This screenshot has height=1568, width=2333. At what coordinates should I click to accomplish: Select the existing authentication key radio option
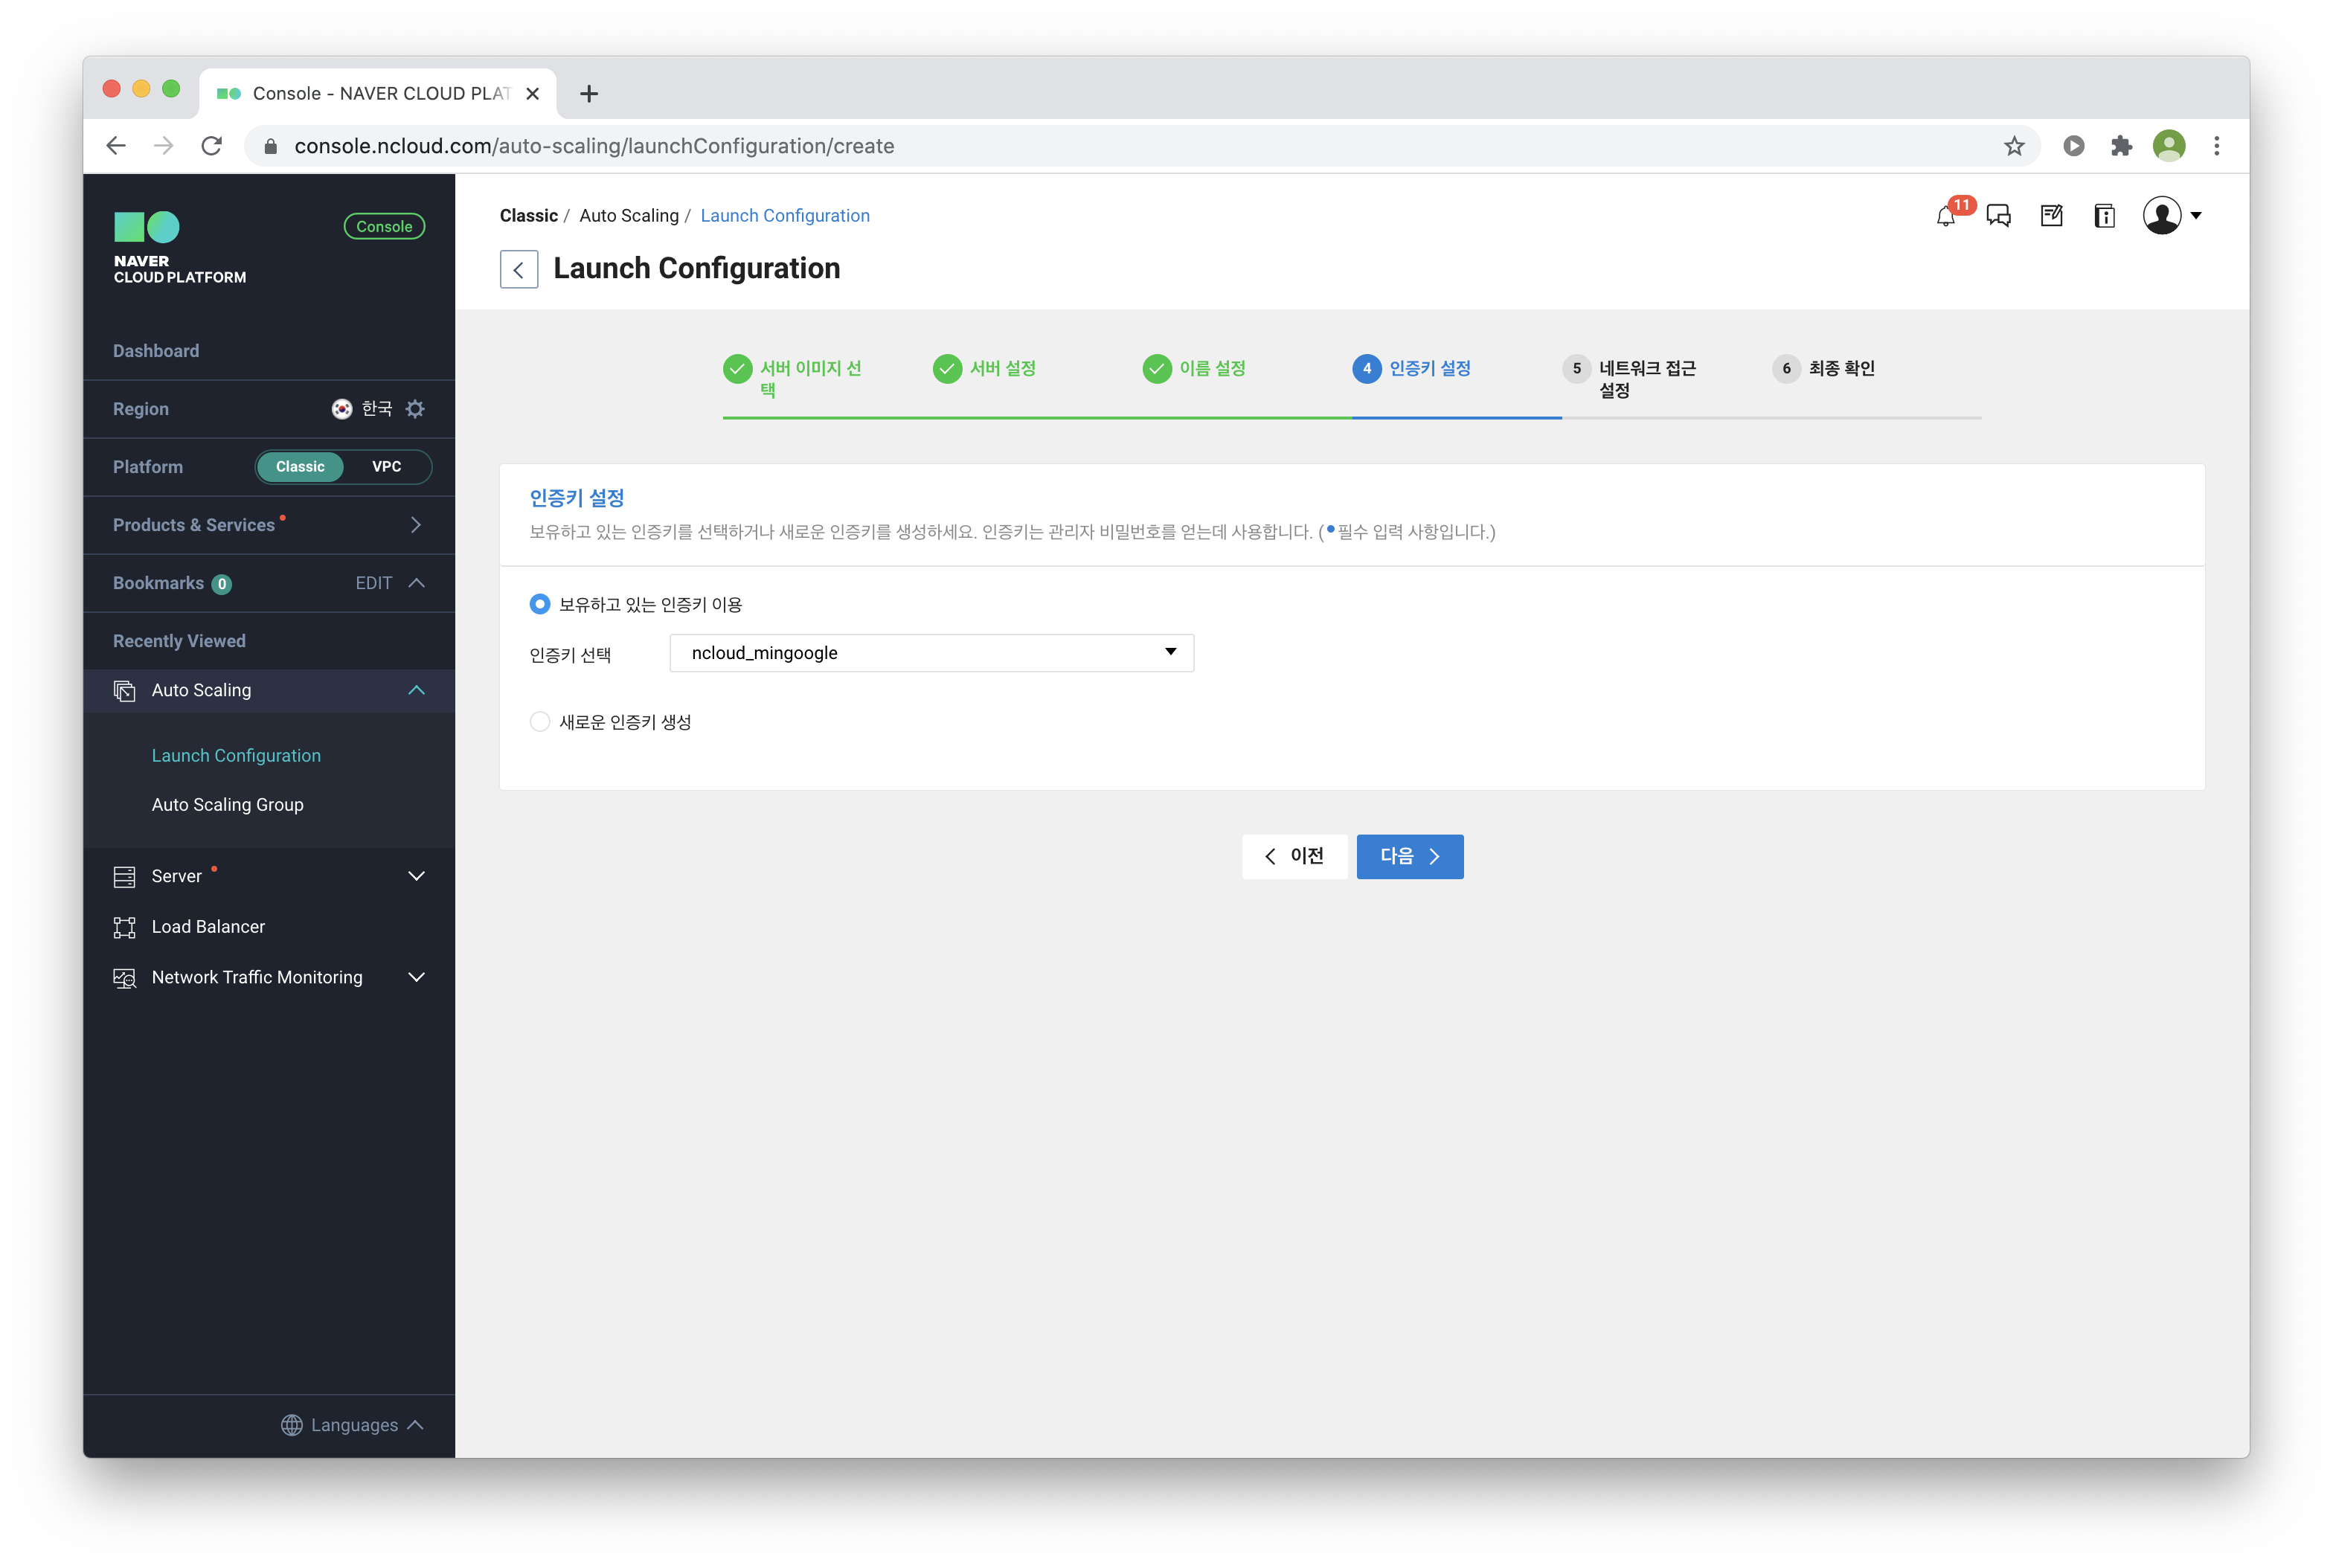coord(540,604)
